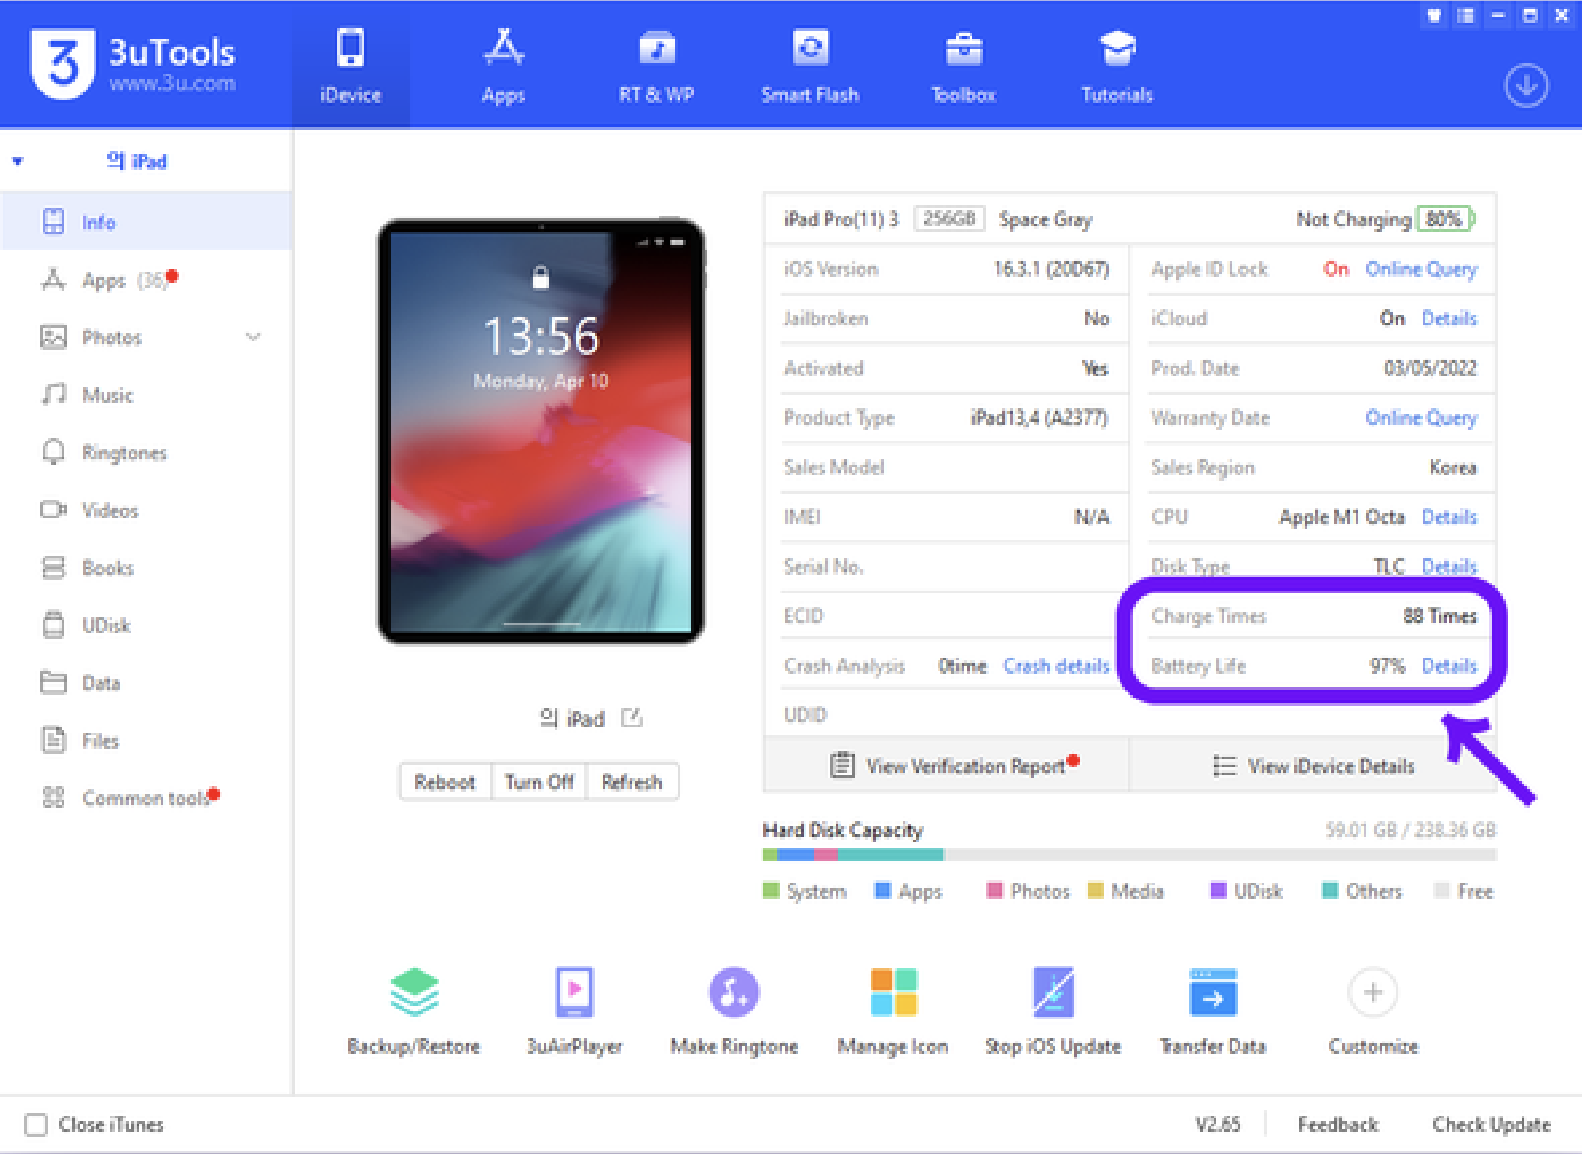Viewport: 1582px width, 1154px height.
Task: Collapse the iPad device tree
Action: [x=18, y=161]
